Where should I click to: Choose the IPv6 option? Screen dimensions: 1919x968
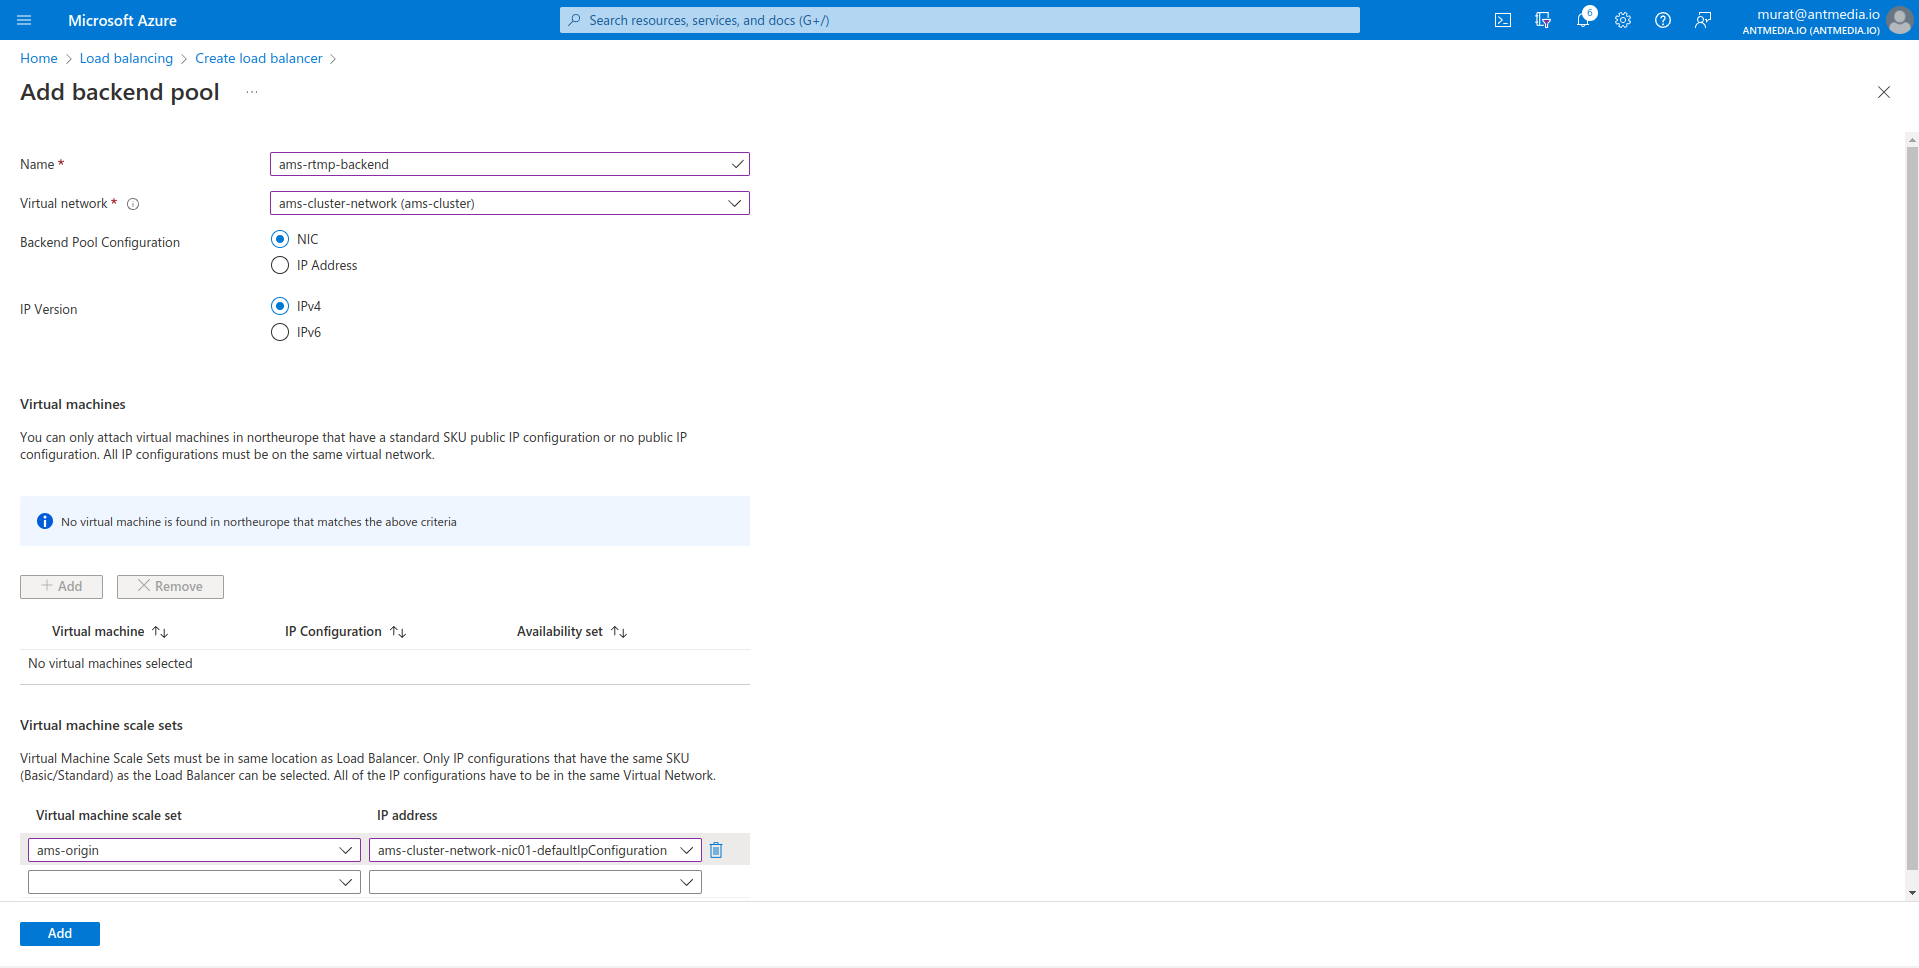pos(280,332)
